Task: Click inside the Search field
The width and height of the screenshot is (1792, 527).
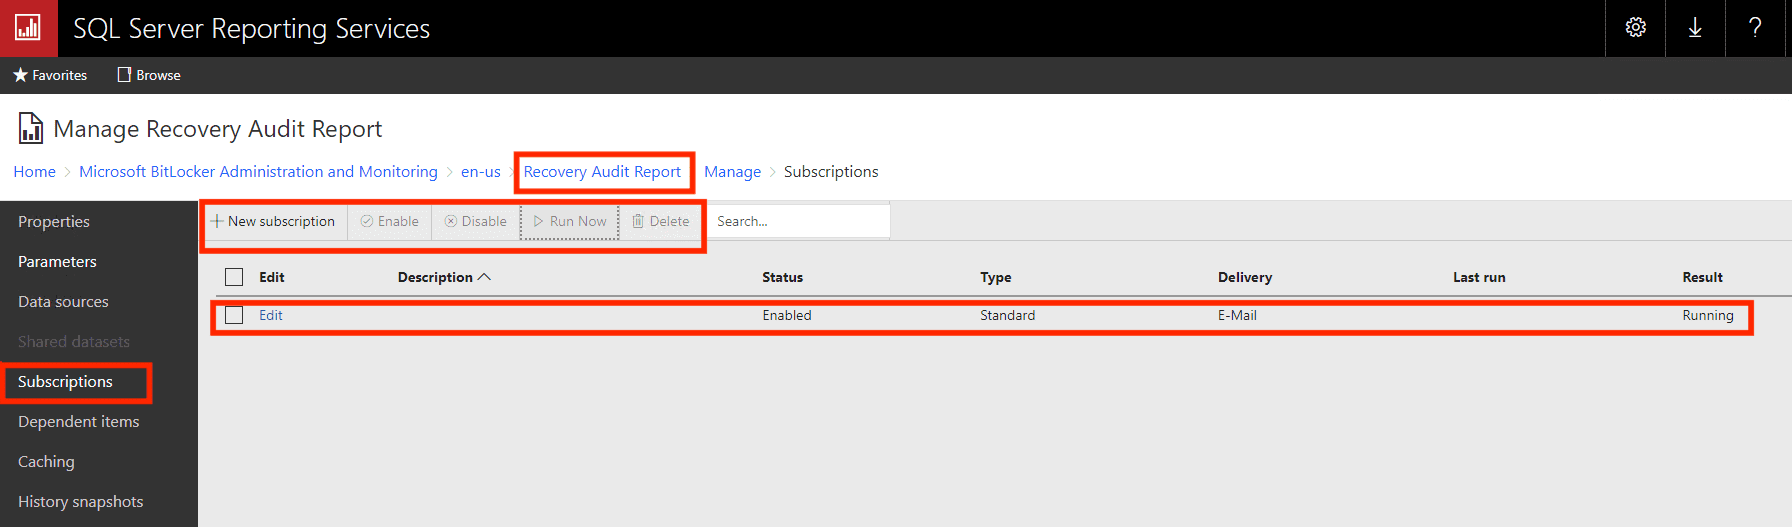Action: (x=798, y=221)
